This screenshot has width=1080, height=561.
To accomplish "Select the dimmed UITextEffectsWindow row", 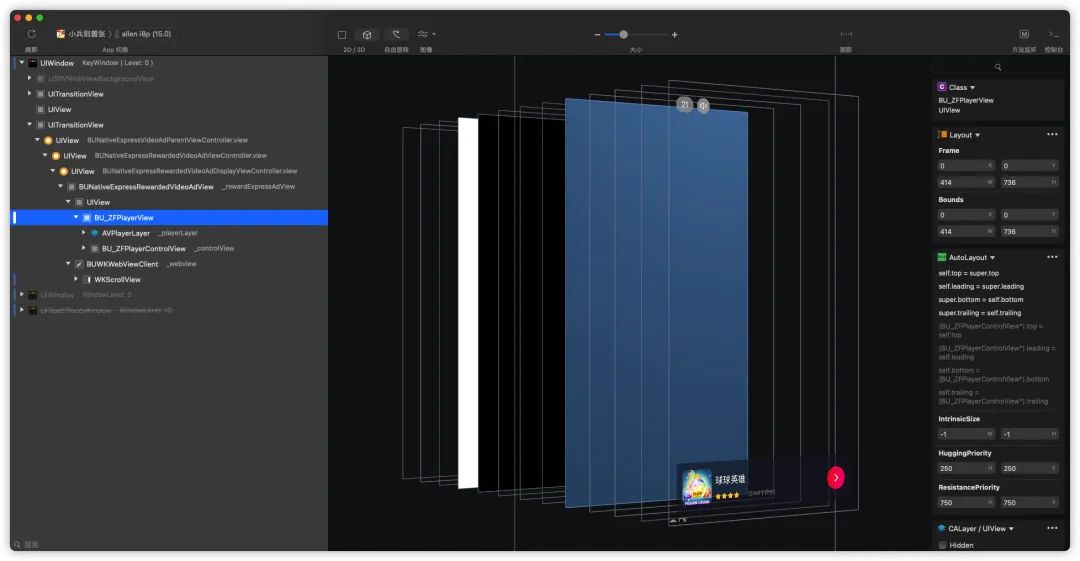I will [x=169, y=311].
